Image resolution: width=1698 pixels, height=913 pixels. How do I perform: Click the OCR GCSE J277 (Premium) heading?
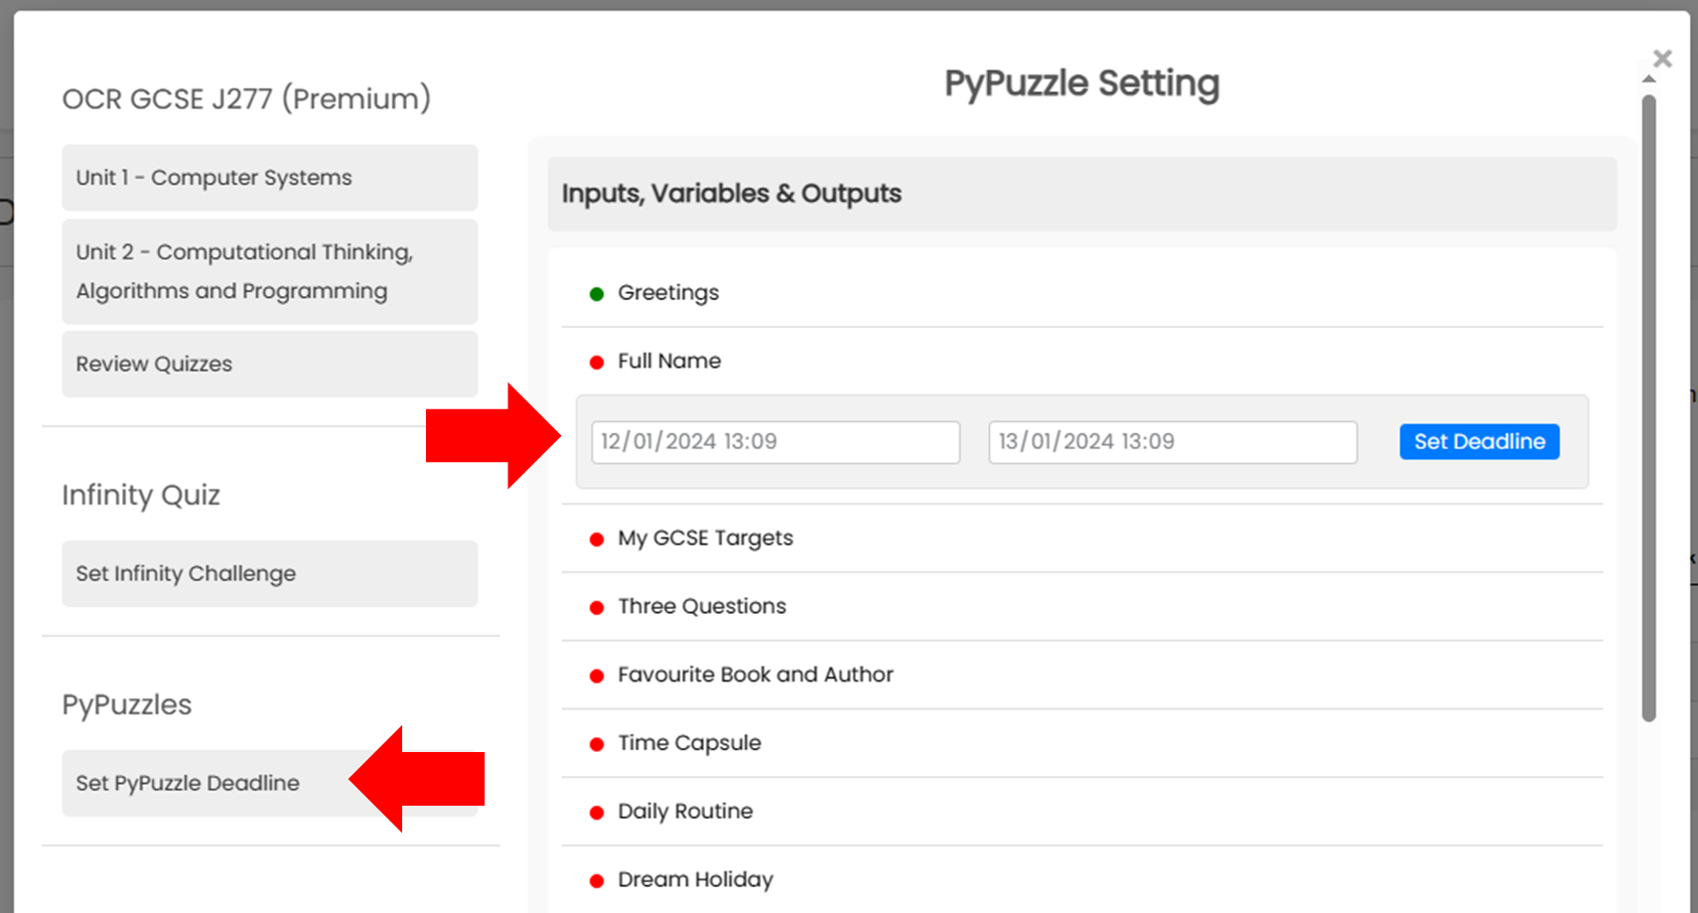246,99
